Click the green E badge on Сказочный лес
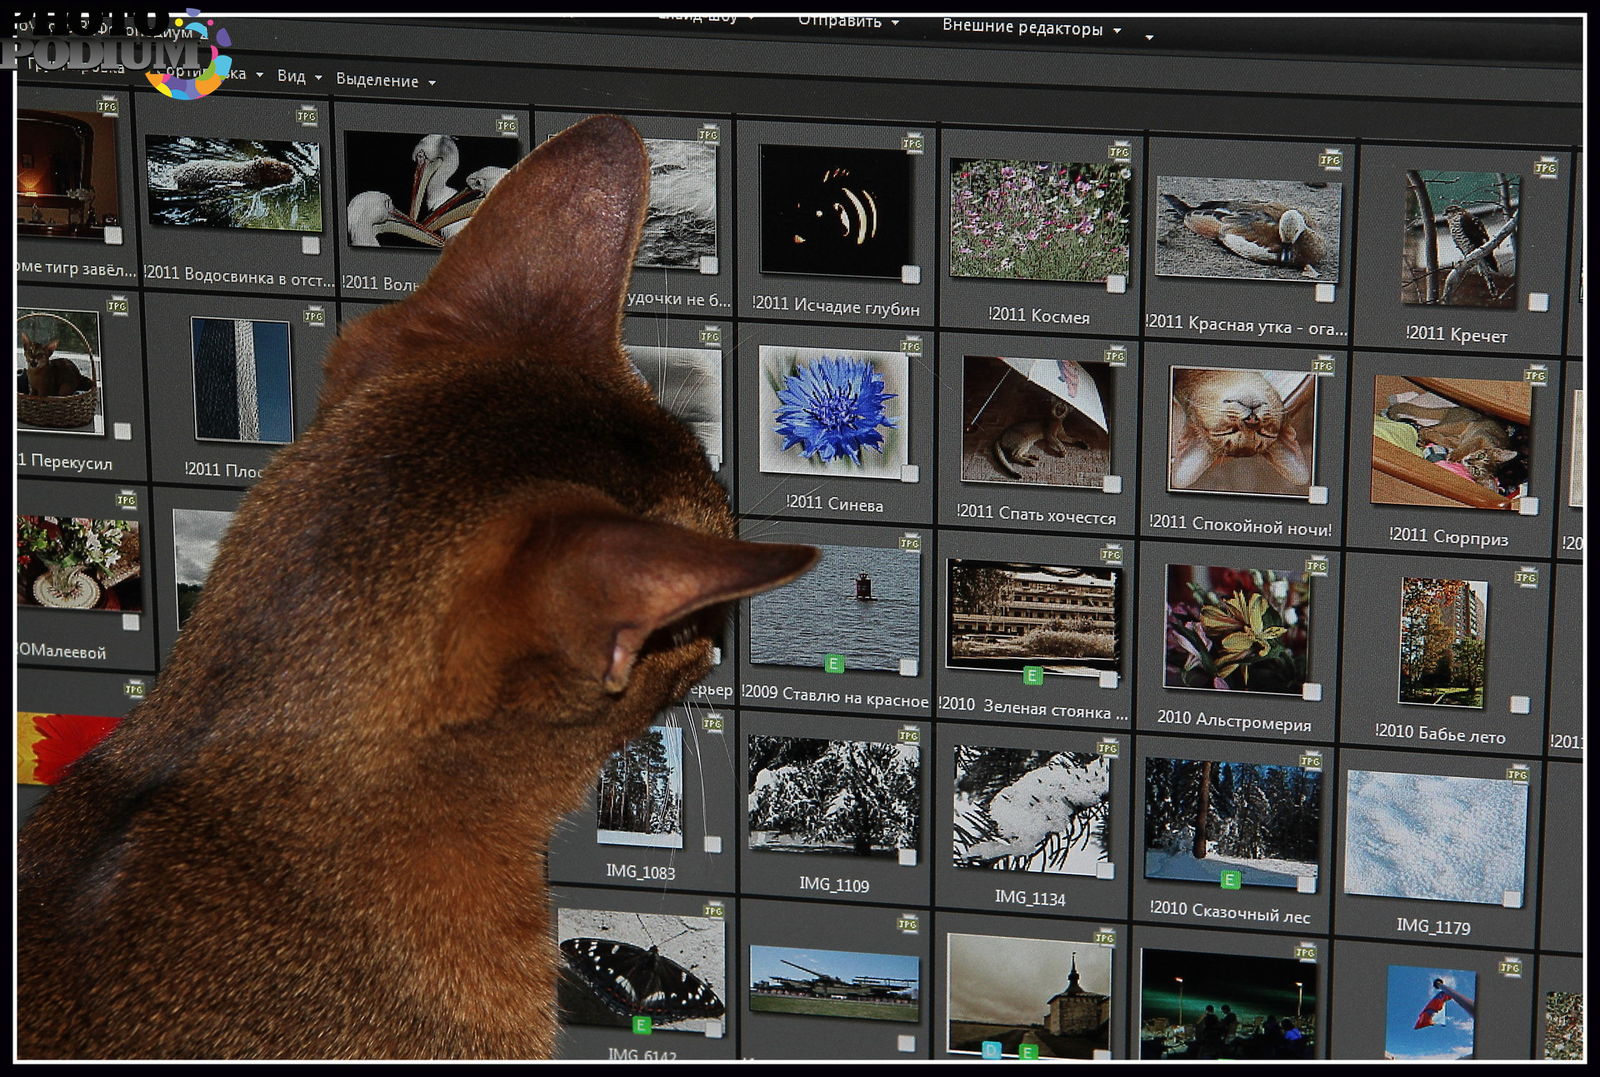1600x1077 pixels. [x=1230, y=879]
